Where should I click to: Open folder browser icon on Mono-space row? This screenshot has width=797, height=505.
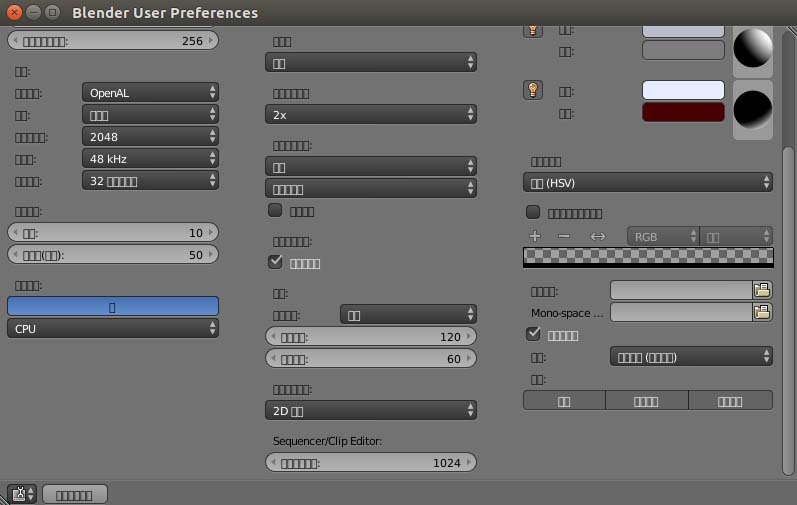click(x=762, y=312)
